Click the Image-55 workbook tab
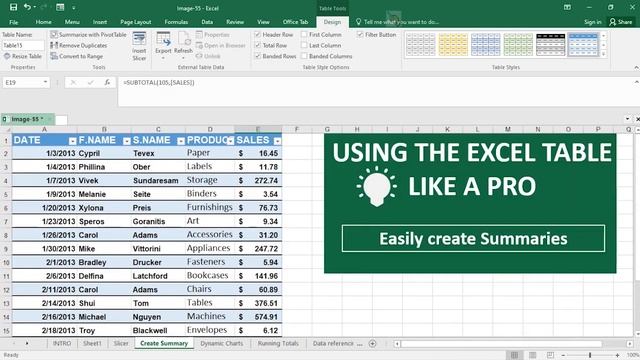This screenshot has height=360, width=640. (x=27, y=119)
